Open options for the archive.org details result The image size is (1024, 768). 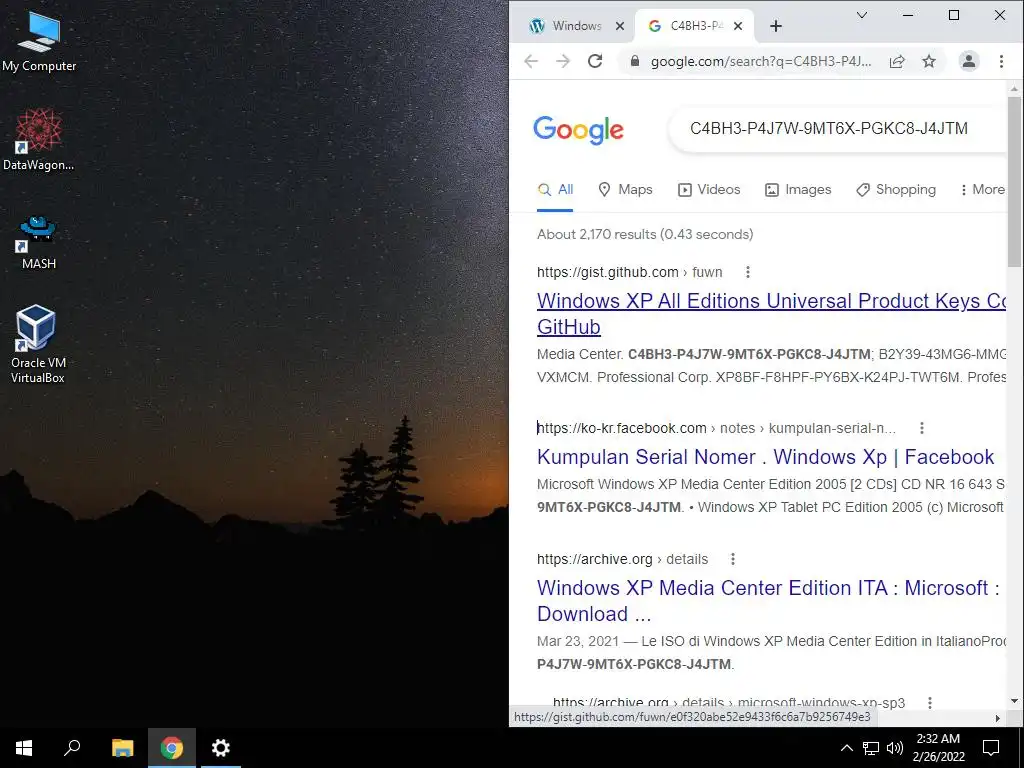pyautogui.click(x=733, y=559)
